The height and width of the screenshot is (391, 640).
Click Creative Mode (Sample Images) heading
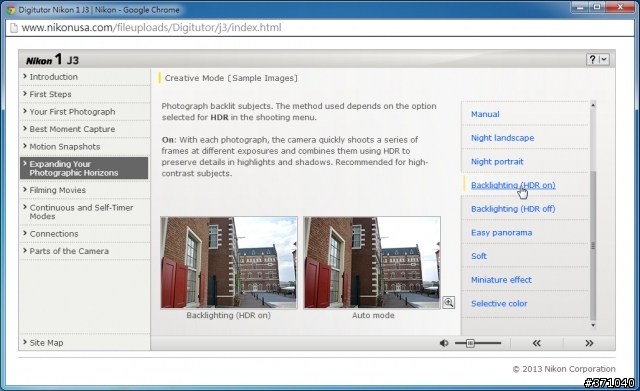231,78
